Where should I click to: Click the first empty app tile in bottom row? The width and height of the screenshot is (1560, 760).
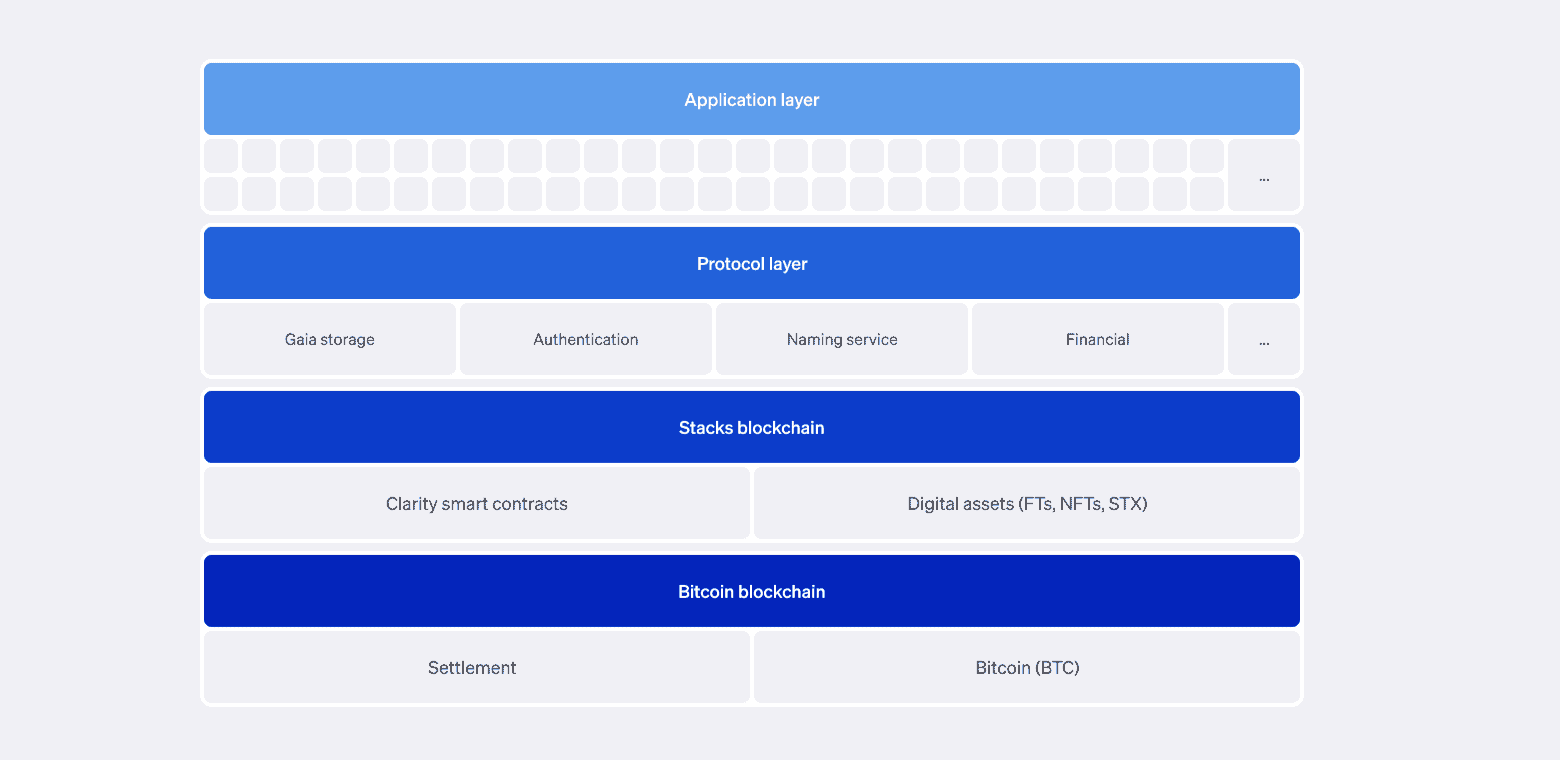pyautogui.click(x=221, y=194)
